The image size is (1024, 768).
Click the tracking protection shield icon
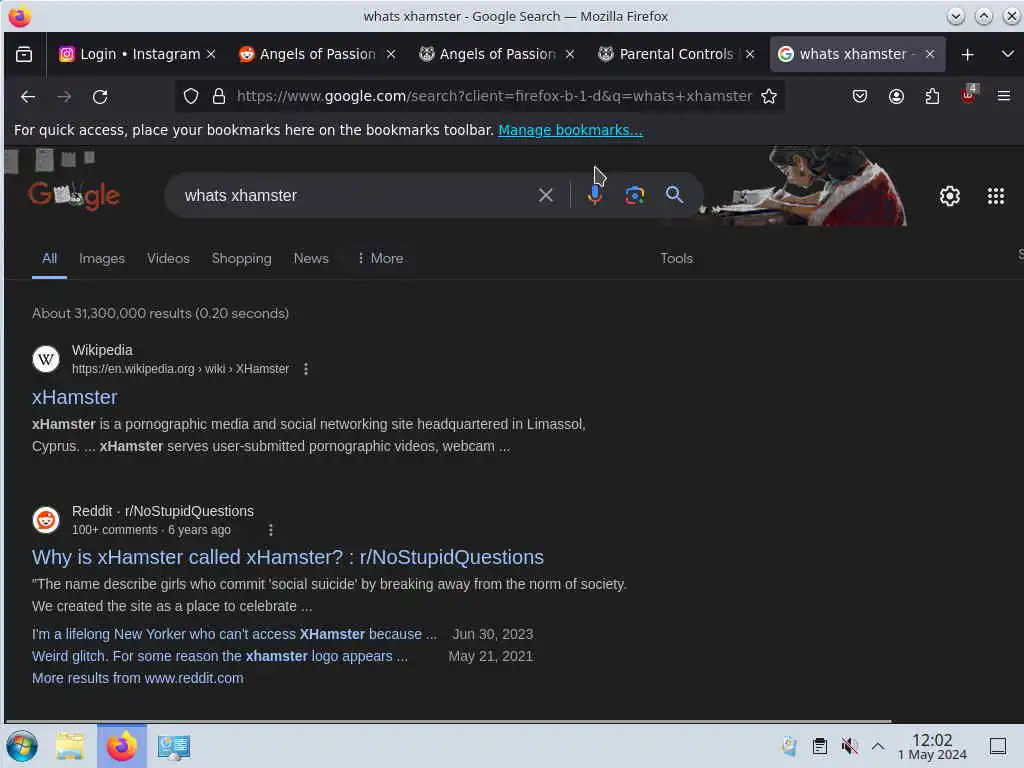click(x=191, y=97)
